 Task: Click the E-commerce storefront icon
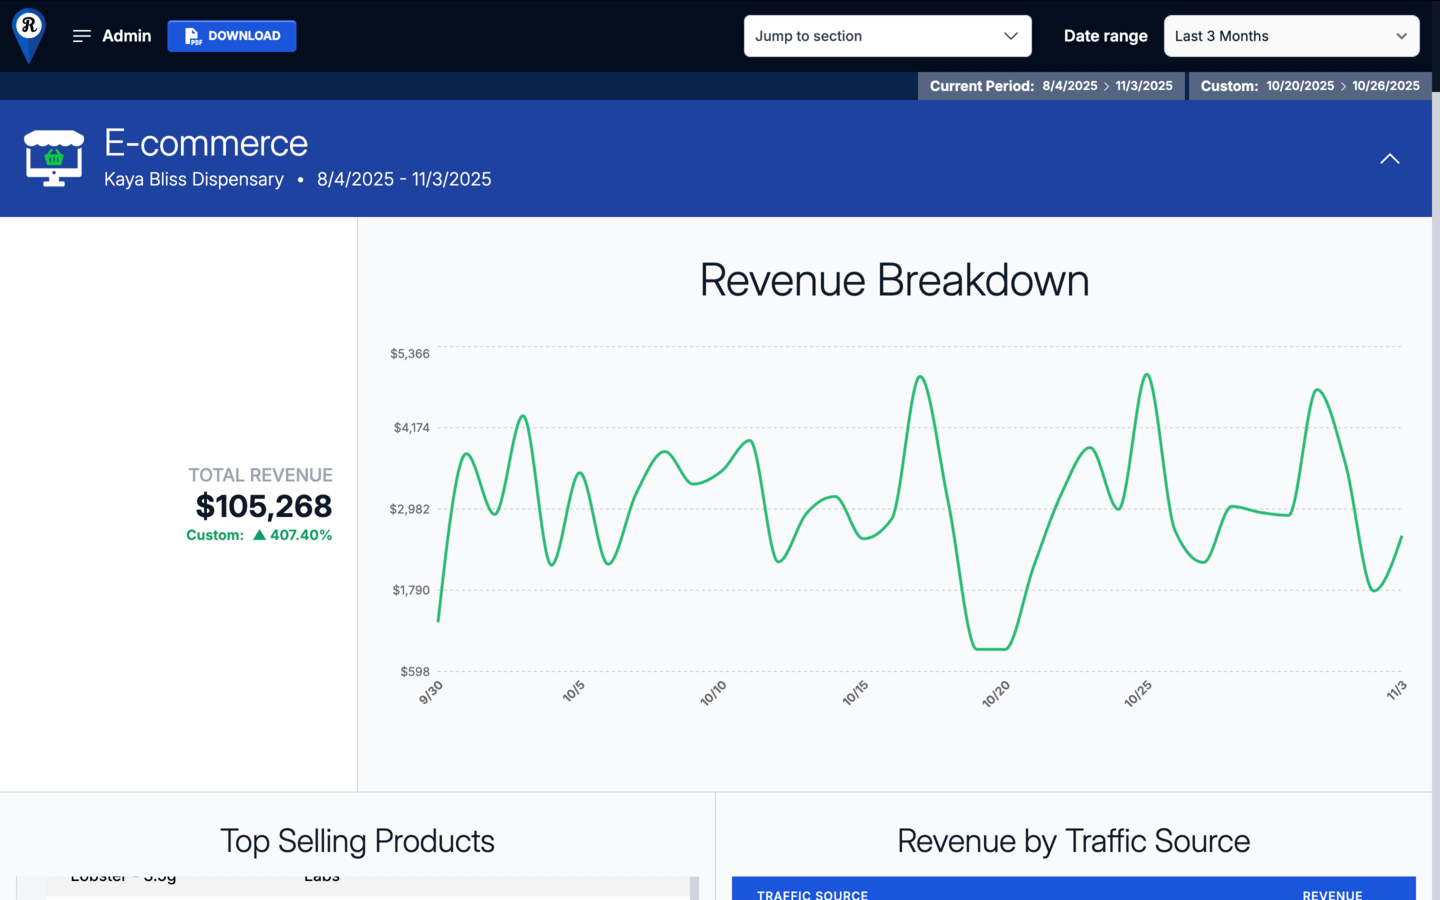point(54,158)
